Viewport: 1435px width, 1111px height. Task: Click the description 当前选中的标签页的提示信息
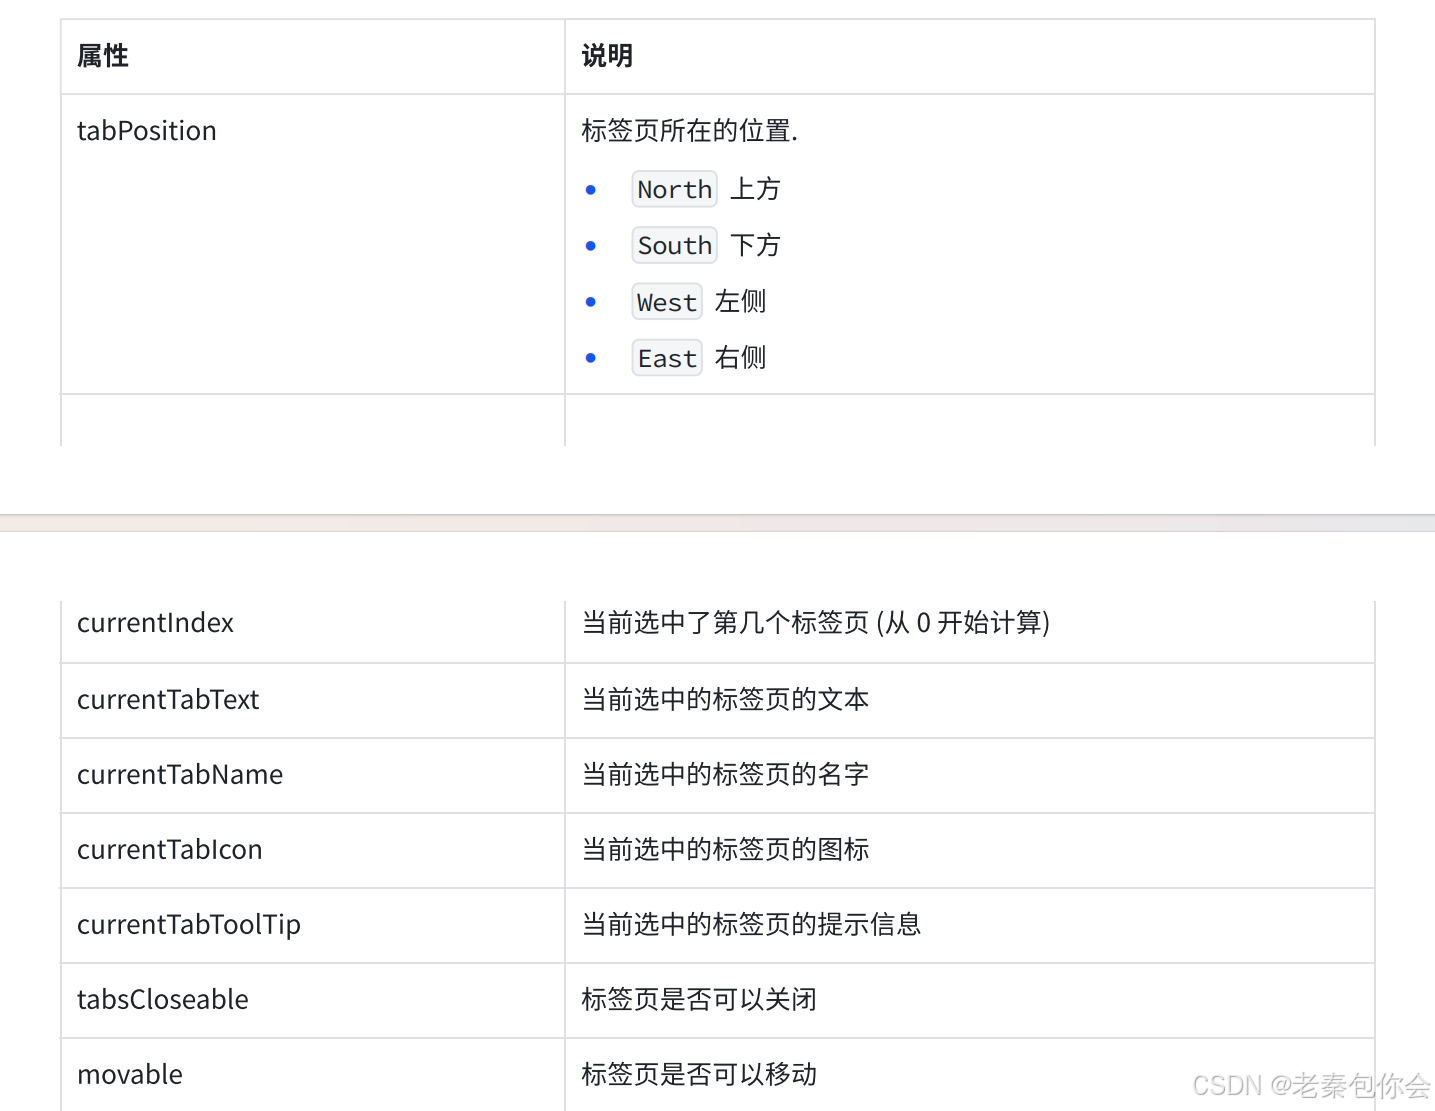pos(751,925)
